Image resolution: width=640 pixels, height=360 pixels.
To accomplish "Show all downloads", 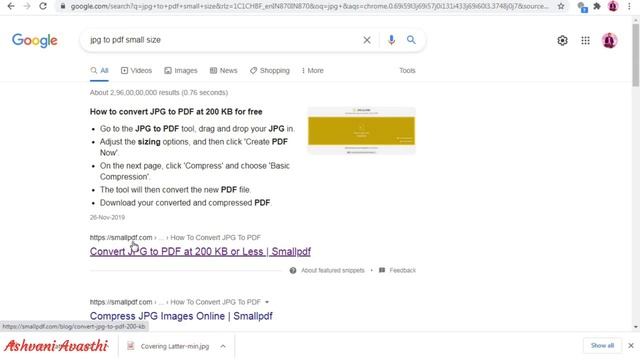I will (x=602, y=346).
